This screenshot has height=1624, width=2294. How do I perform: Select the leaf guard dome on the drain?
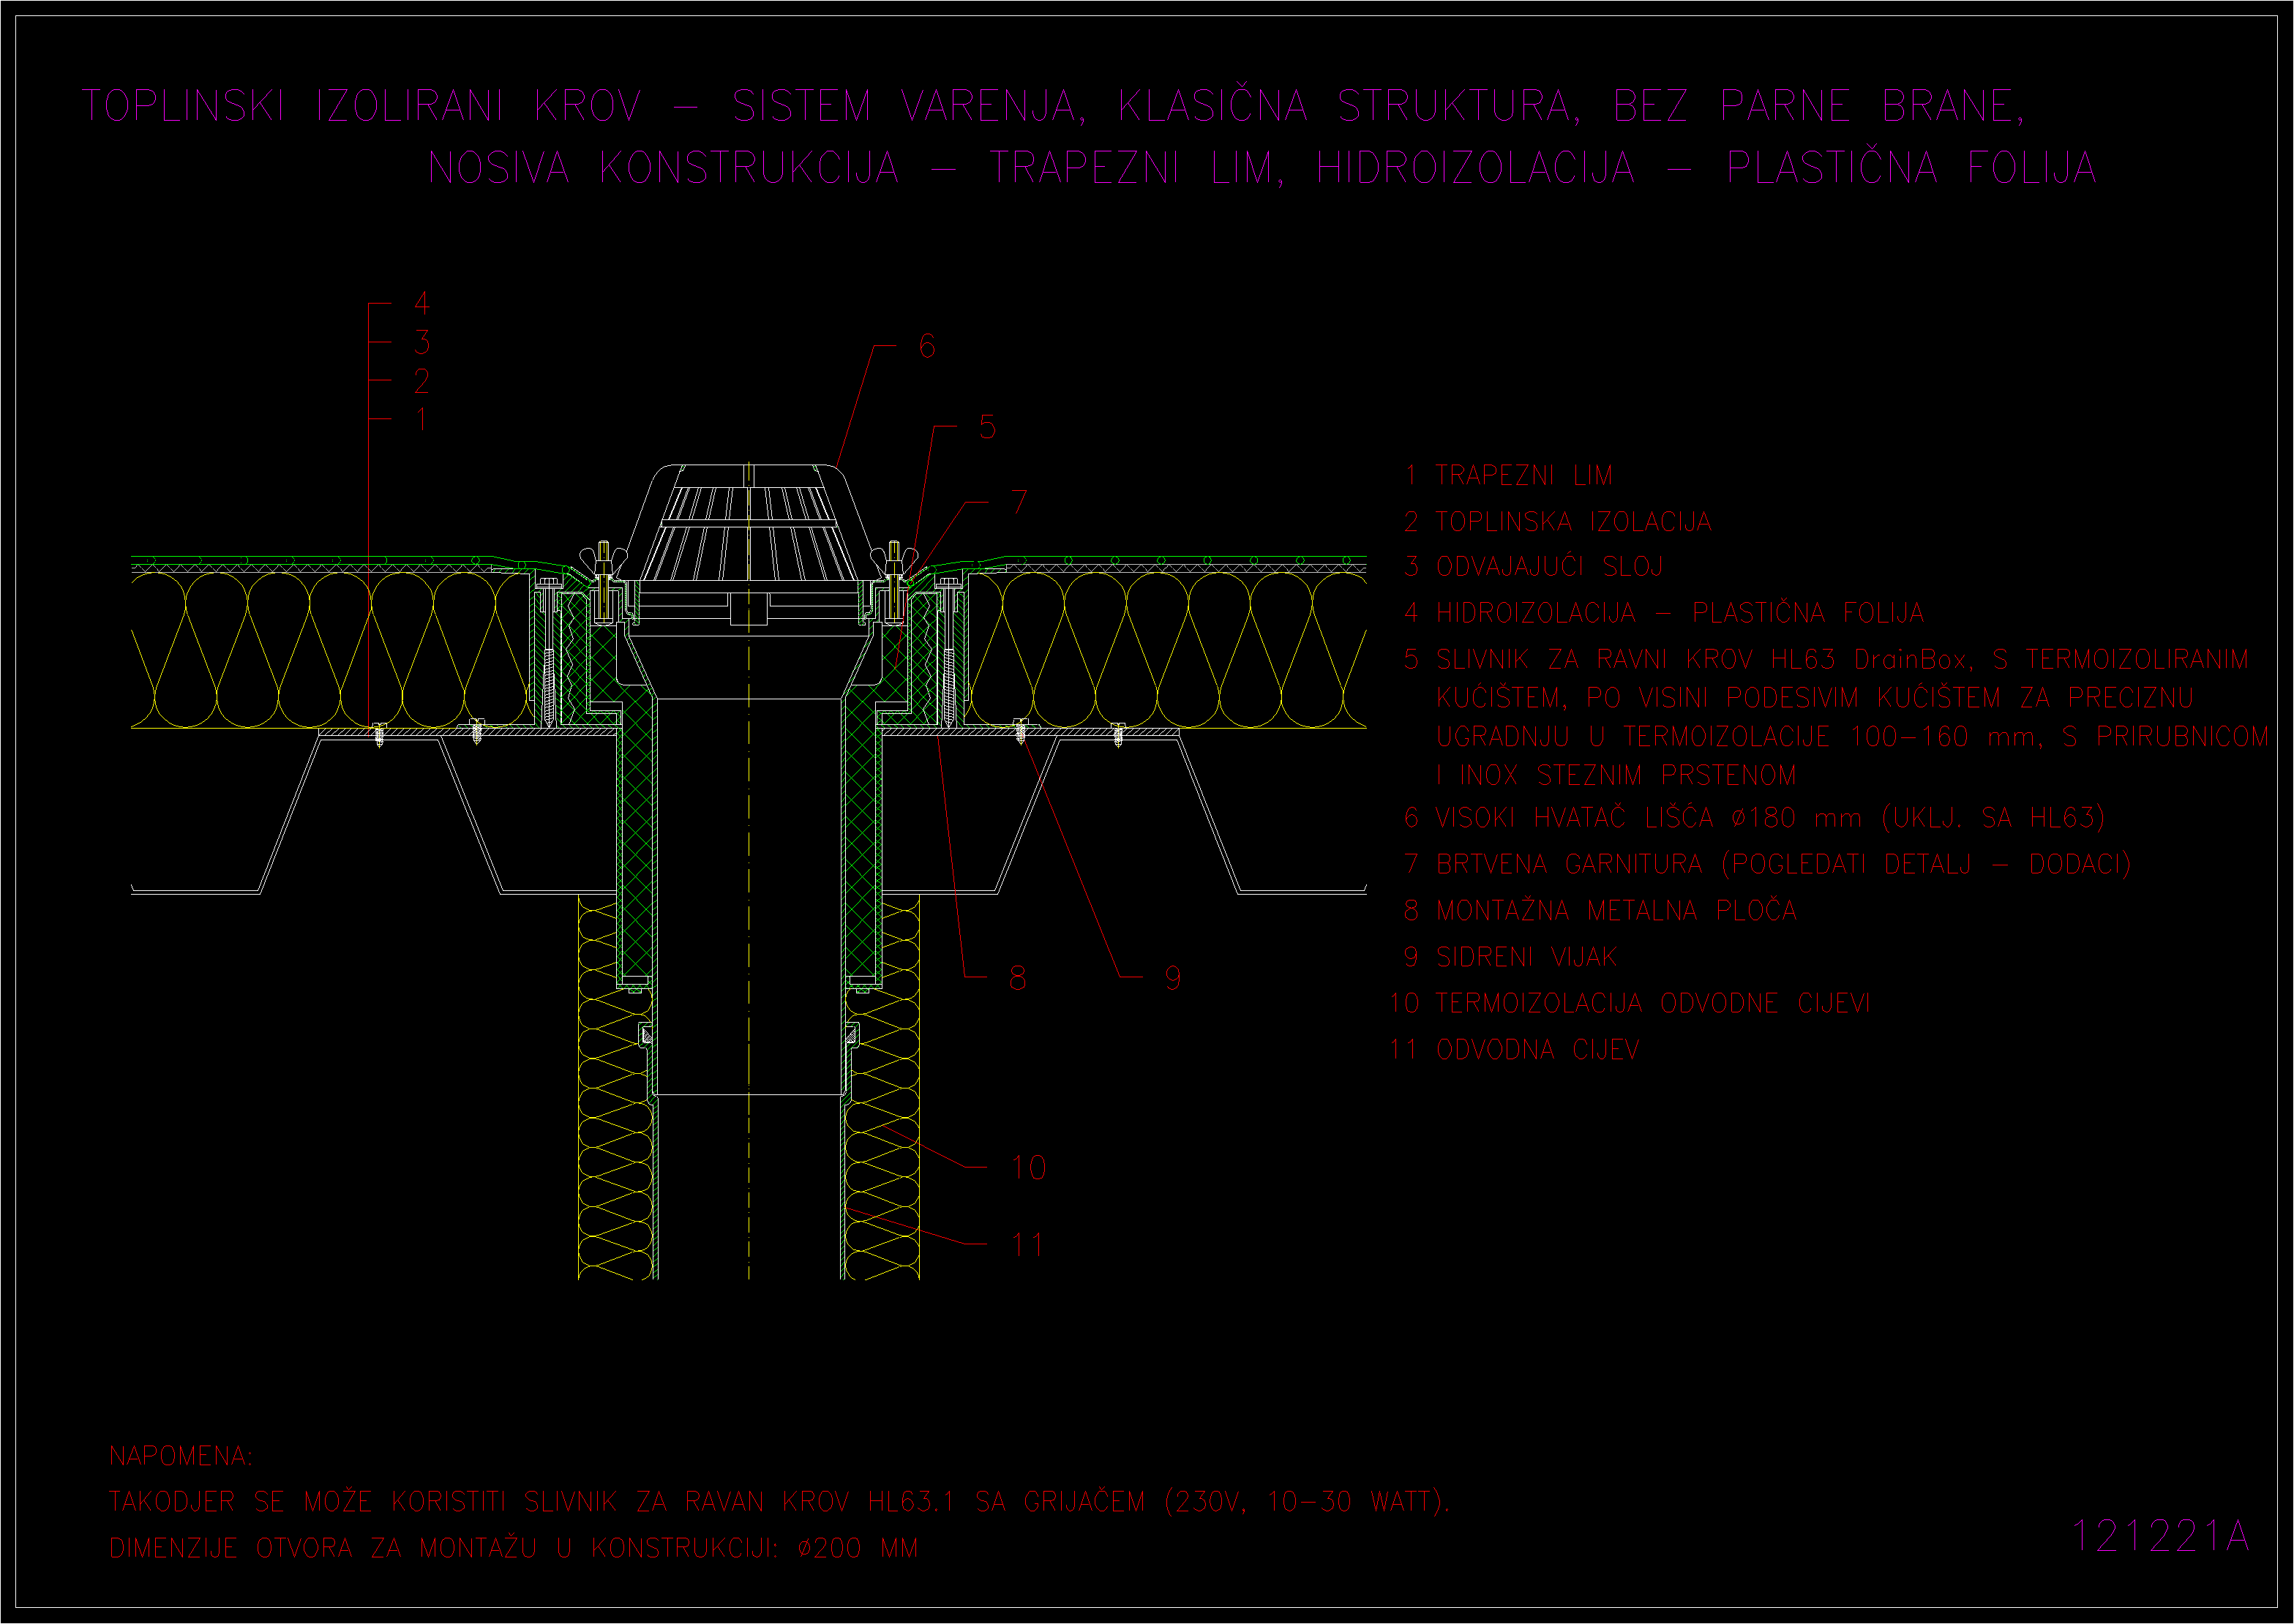[749, 523]
